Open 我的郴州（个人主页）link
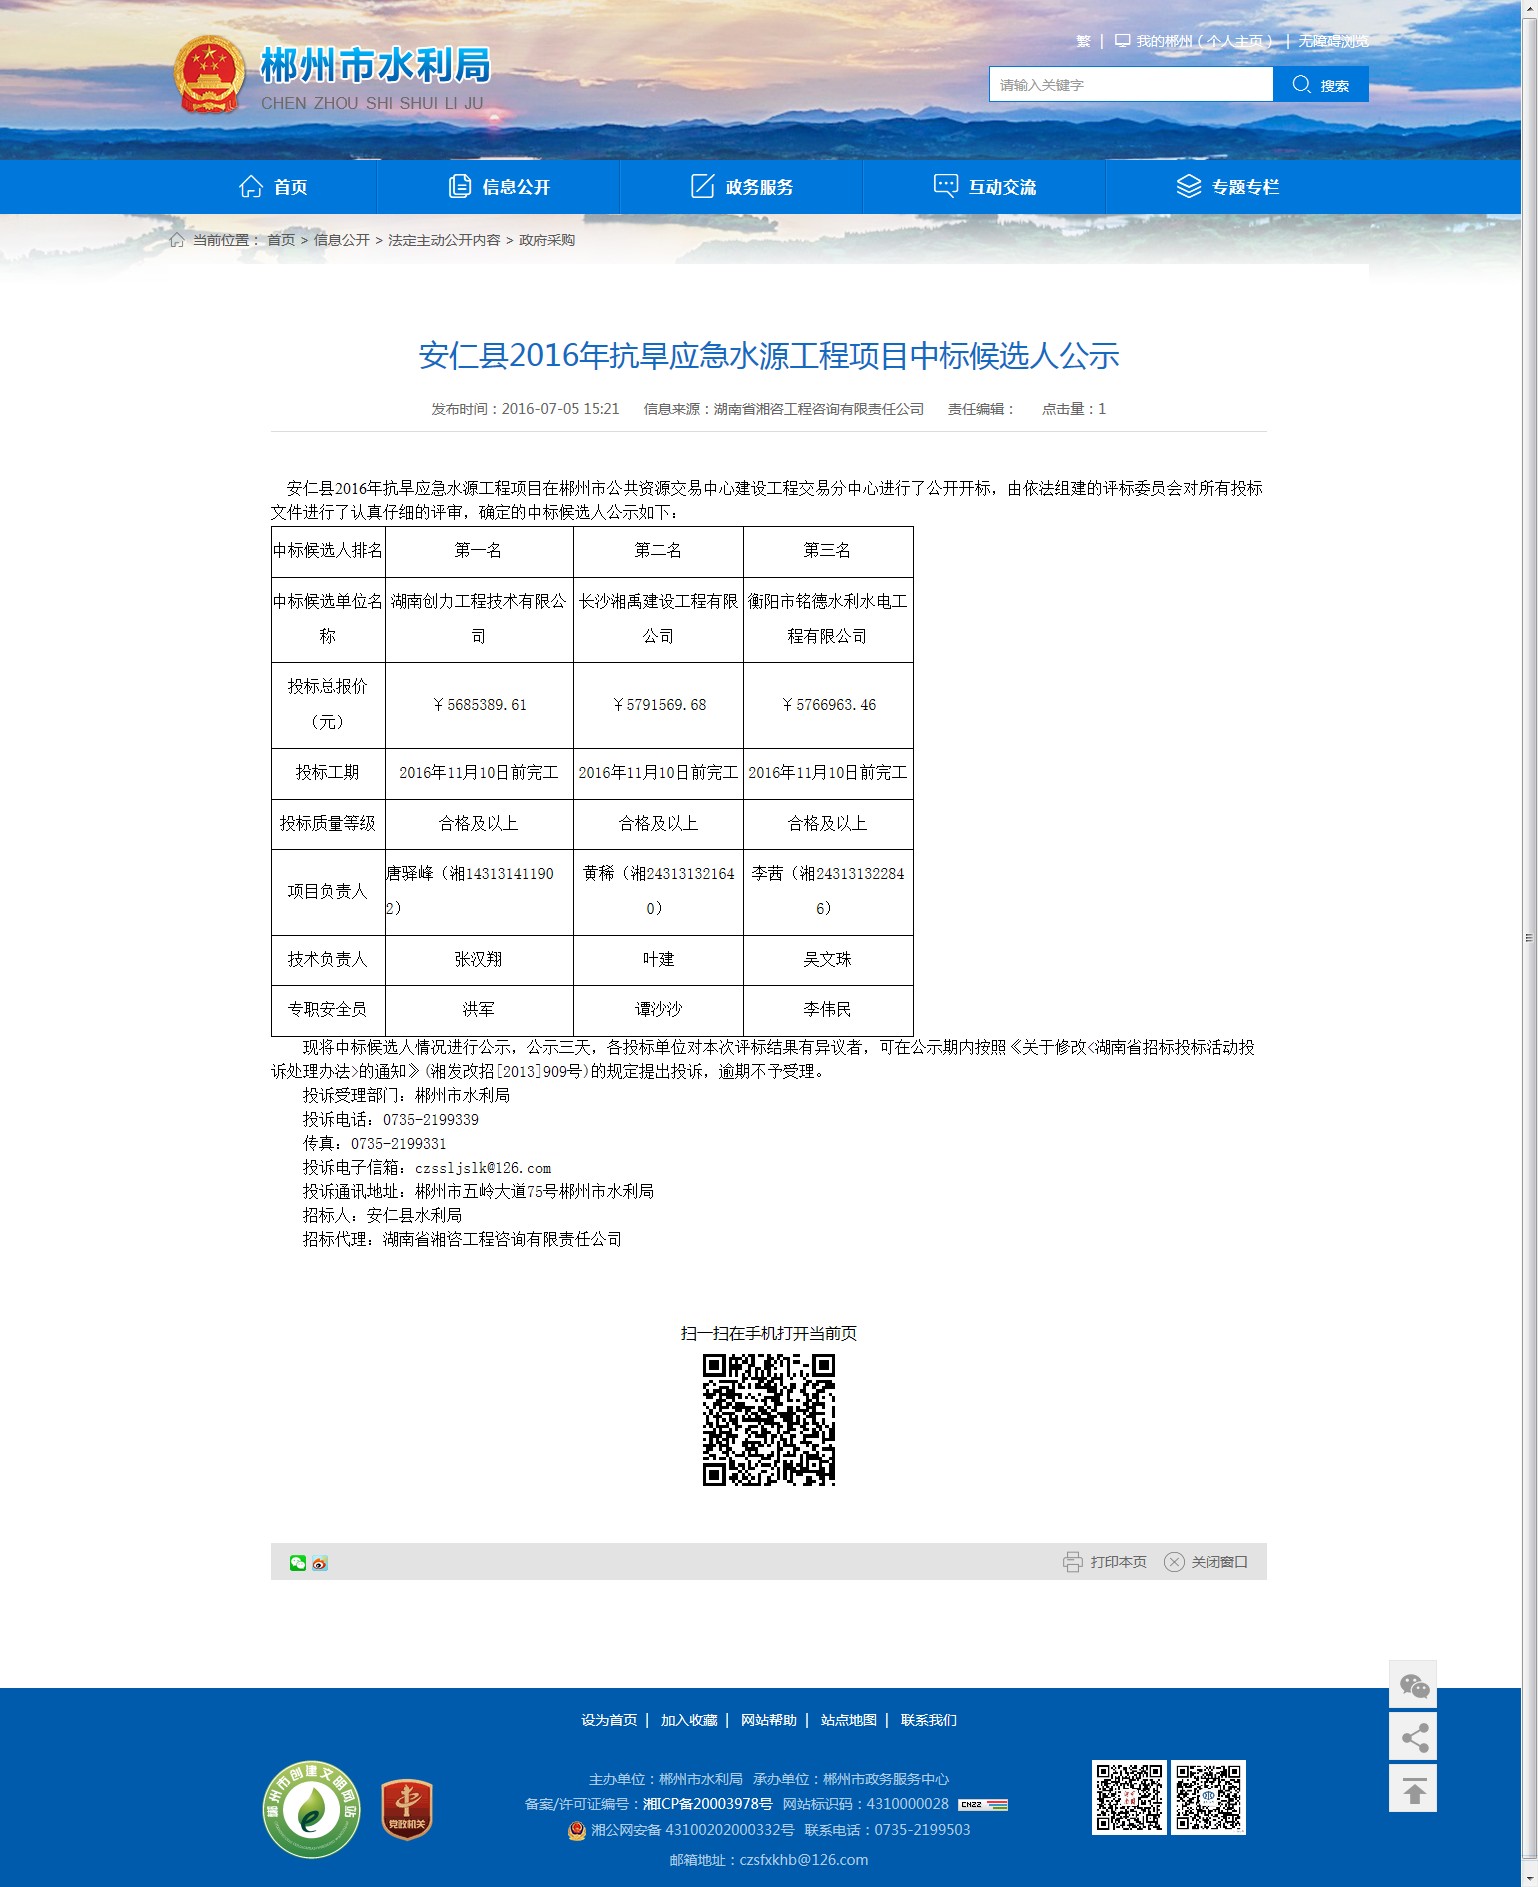This screenshot has height=1887, width=1538. click(x=1204, y=41)
